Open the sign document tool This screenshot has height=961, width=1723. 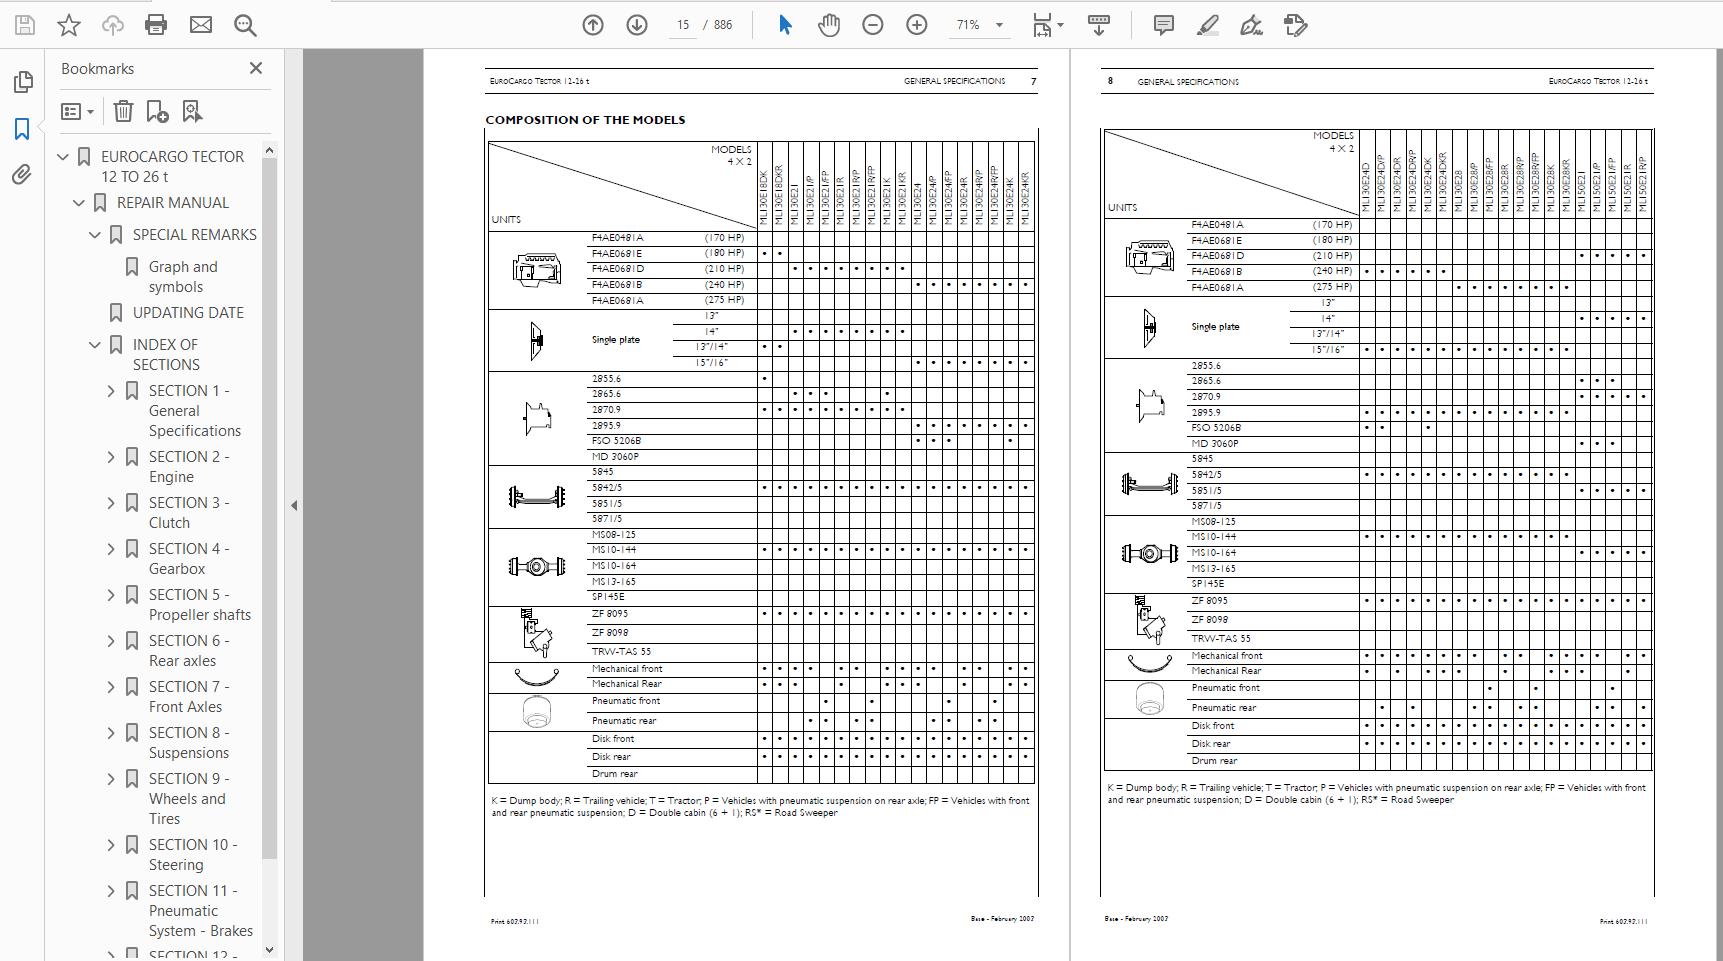pyautogui.click(x=1251, y=25)
